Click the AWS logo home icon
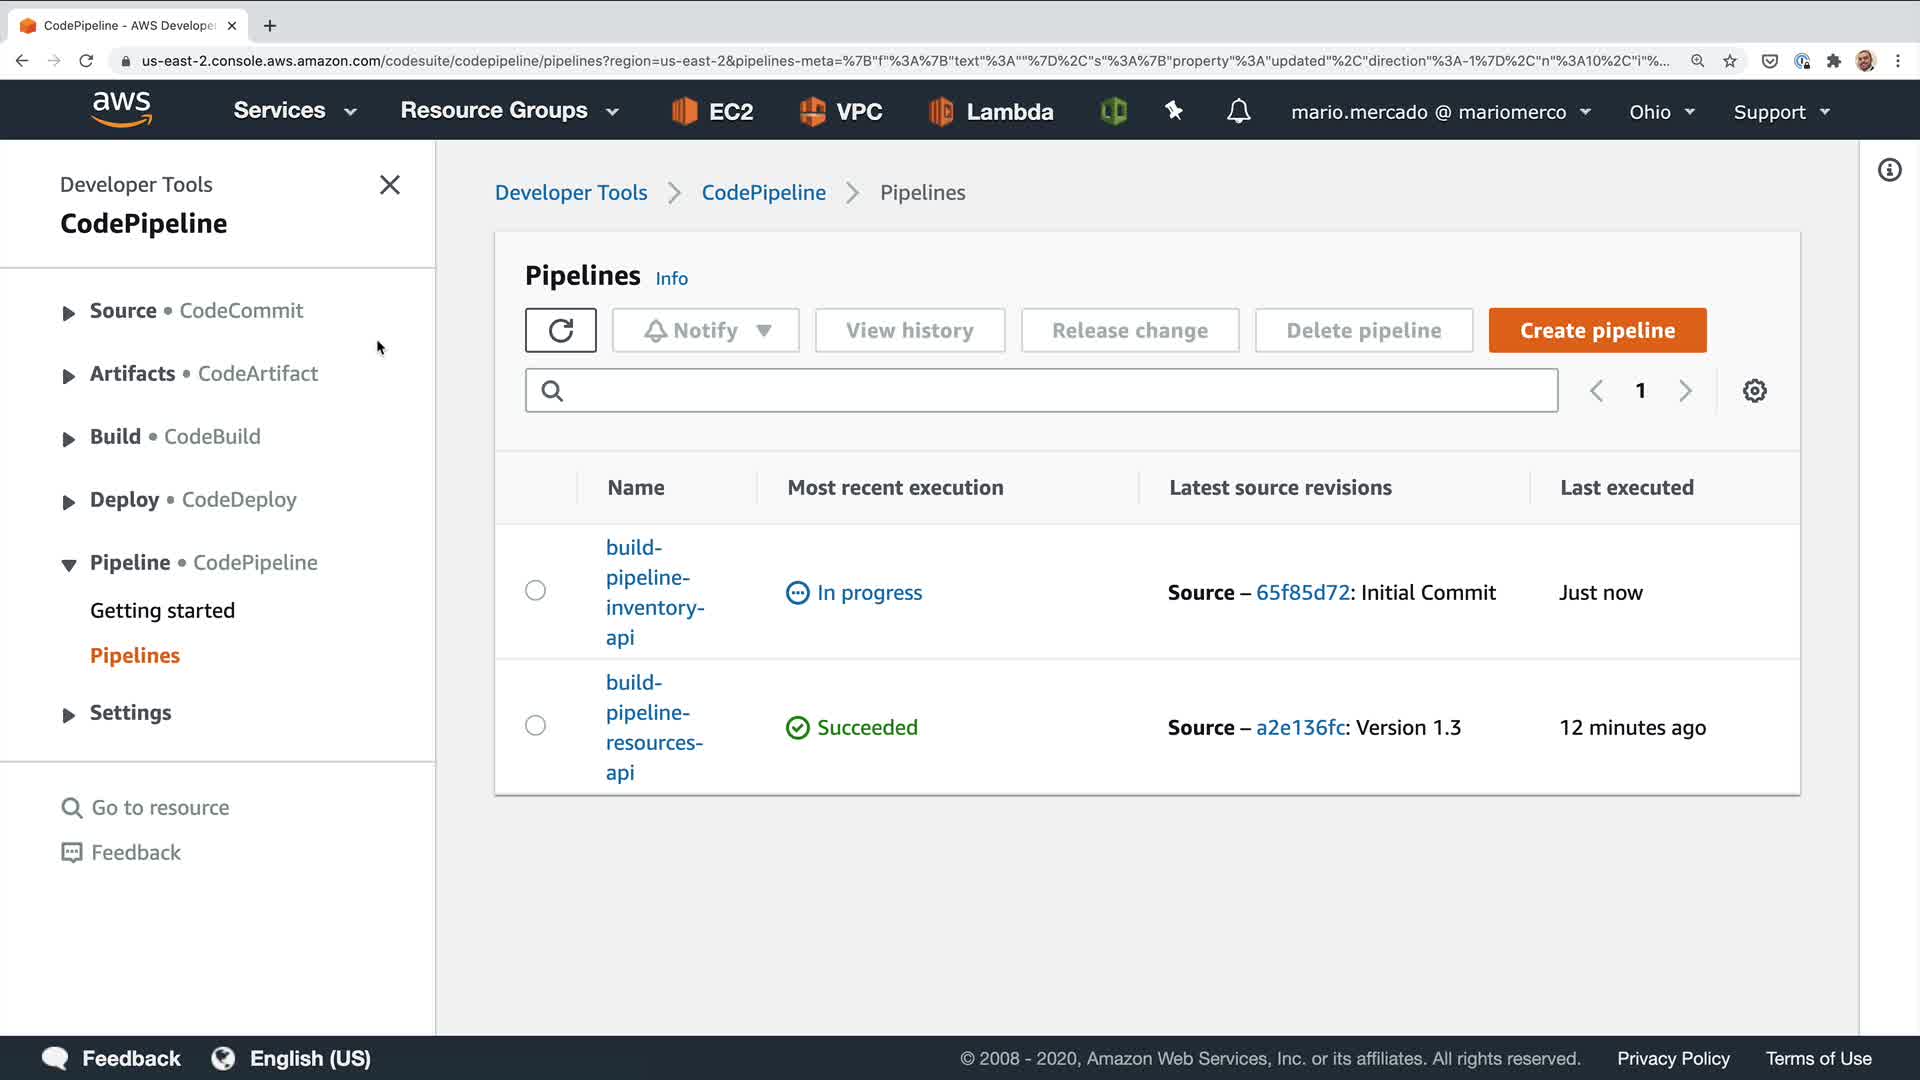 coord(122,109)
